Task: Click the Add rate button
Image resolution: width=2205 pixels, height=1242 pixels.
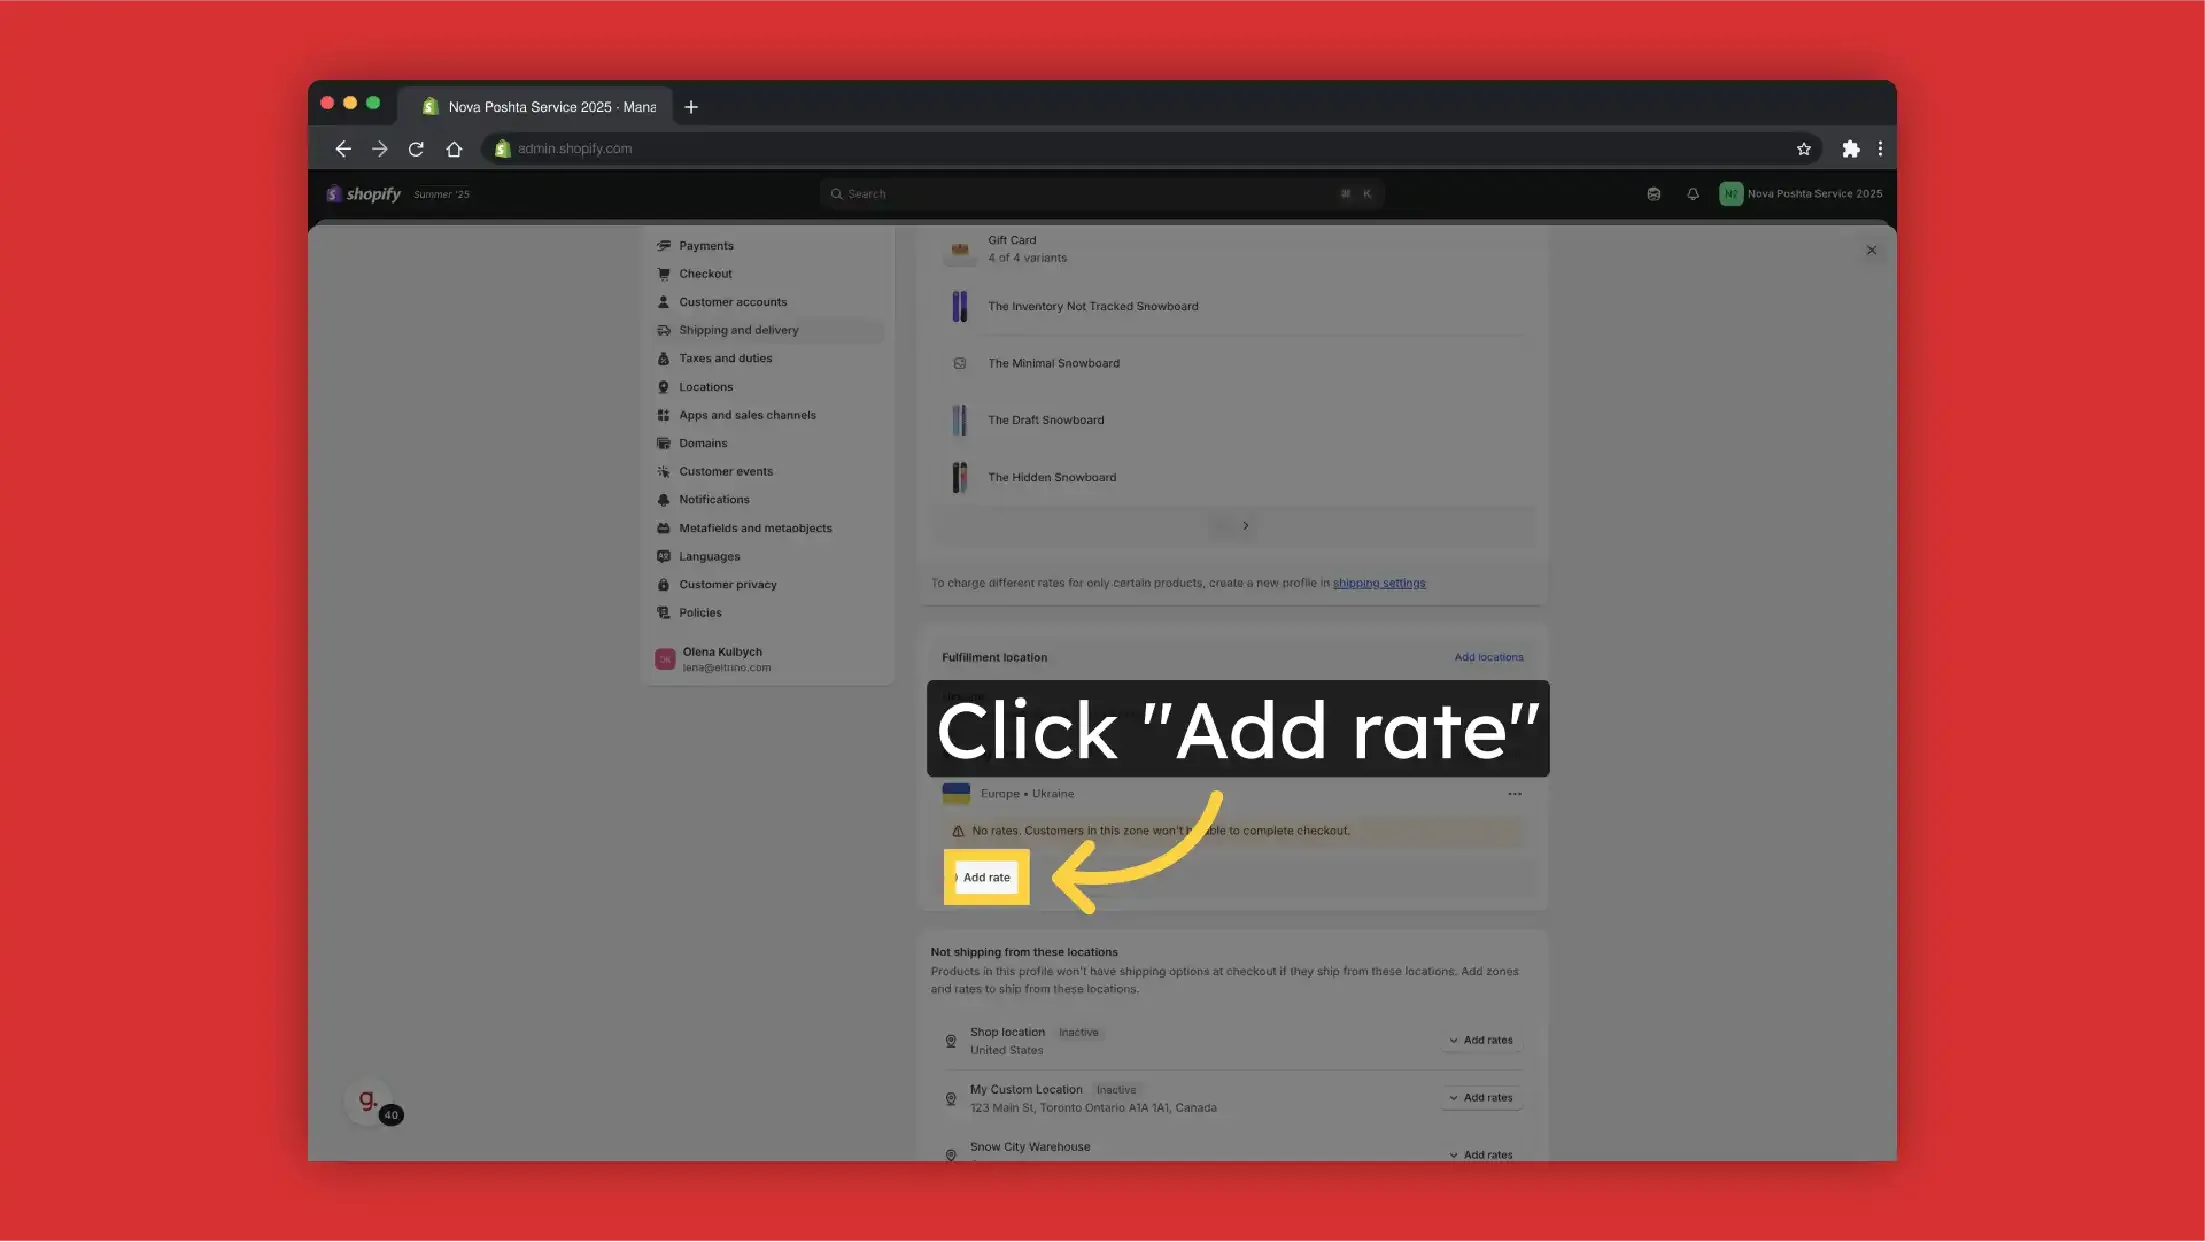Action: 986,877
